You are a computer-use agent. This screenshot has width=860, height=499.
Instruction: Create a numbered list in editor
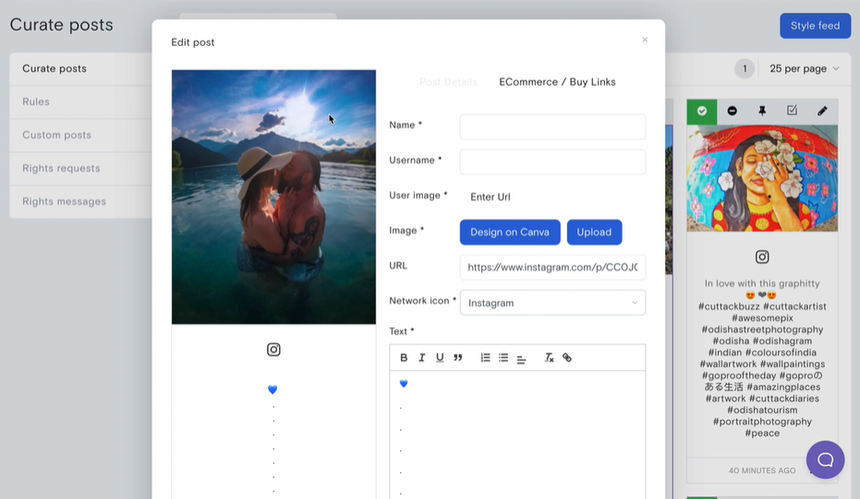point(485,358)
